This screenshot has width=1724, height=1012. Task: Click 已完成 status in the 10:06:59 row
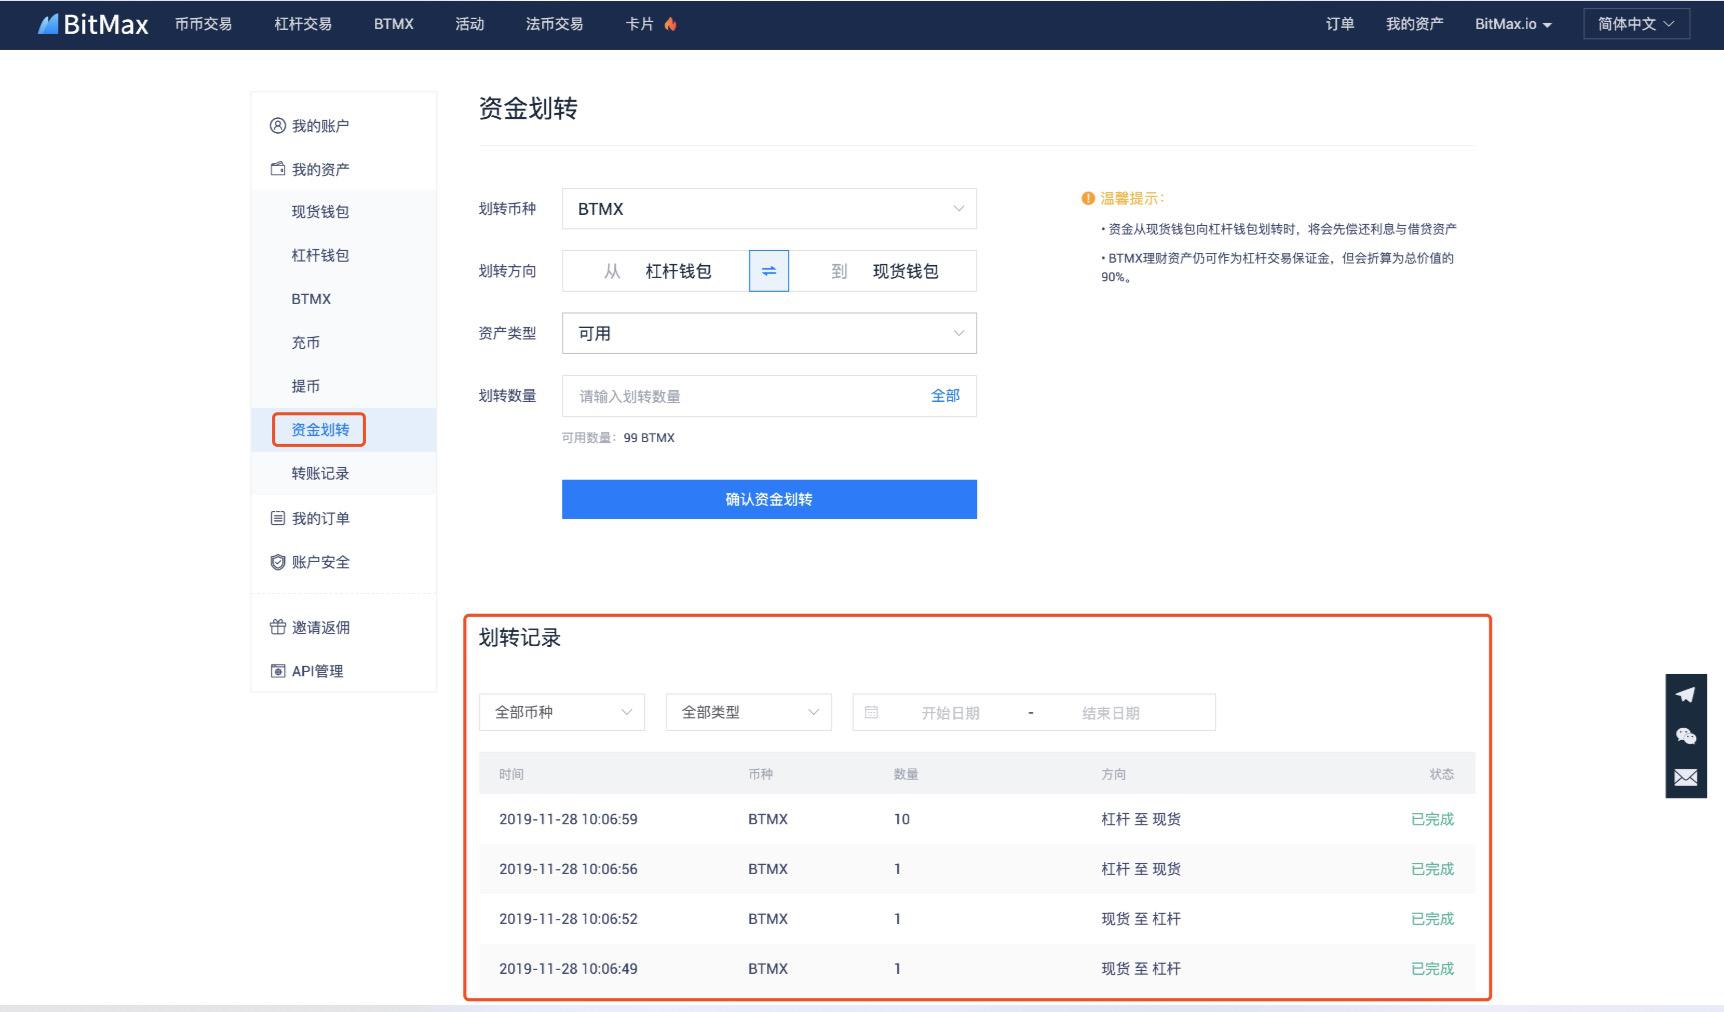pyautogui.click(x=1432, y=819)
